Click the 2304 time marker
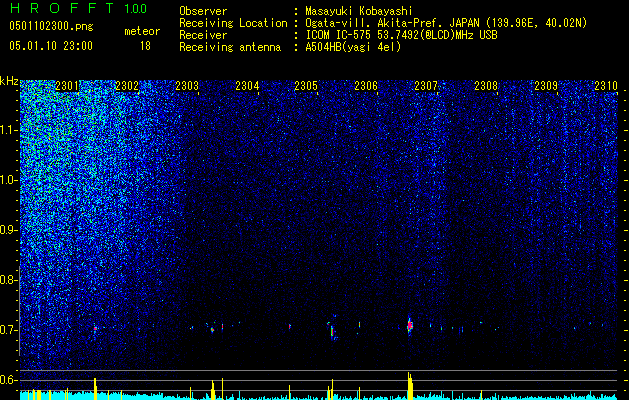Image resolution: width=629 pixels, height=400 pixels. coord(247,86)
